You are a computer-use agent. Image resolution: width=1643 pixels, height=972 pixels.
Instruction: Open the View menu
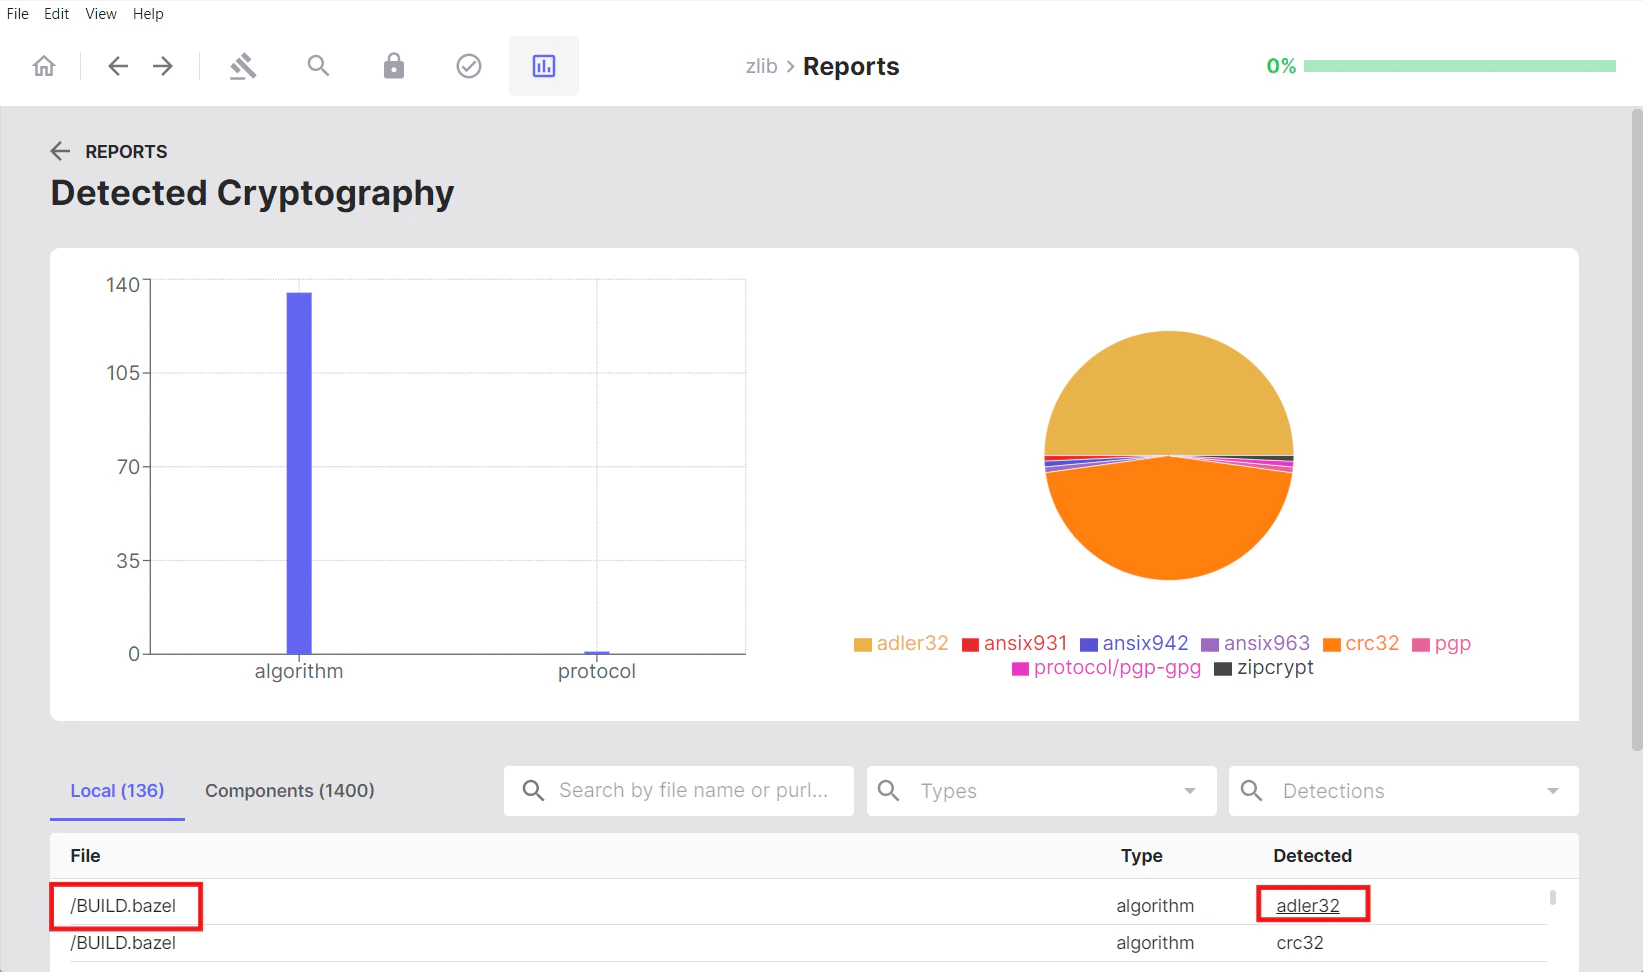[101, 14]
